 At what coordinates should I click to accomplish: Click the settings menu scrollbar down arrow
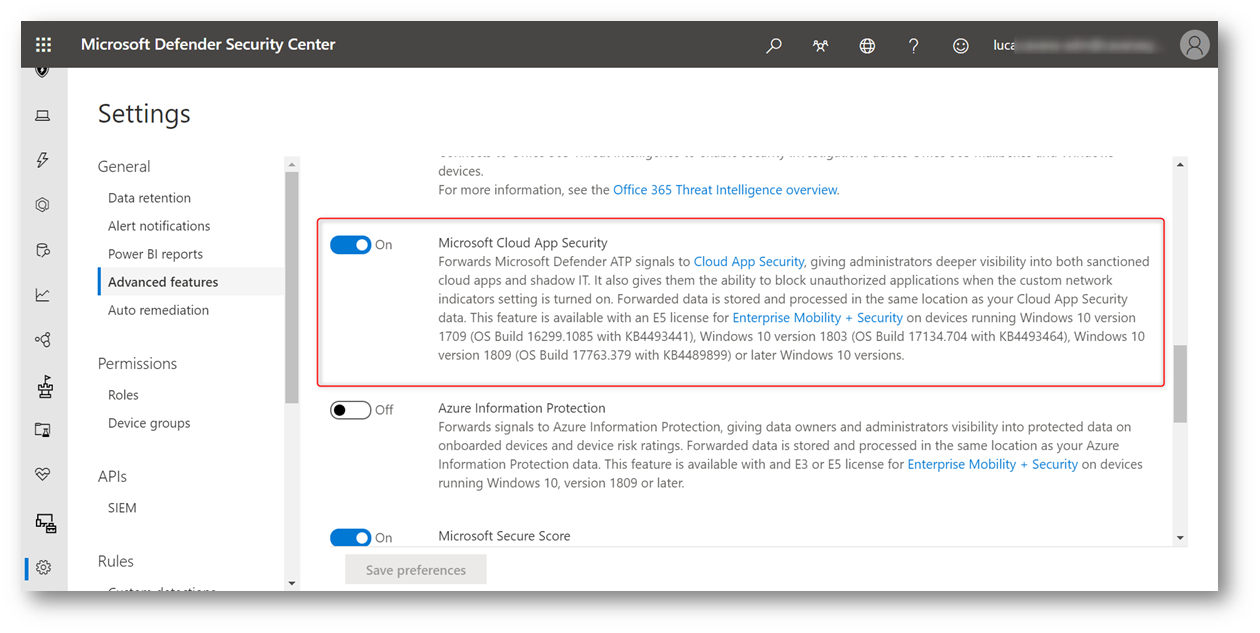coord(292,583)
